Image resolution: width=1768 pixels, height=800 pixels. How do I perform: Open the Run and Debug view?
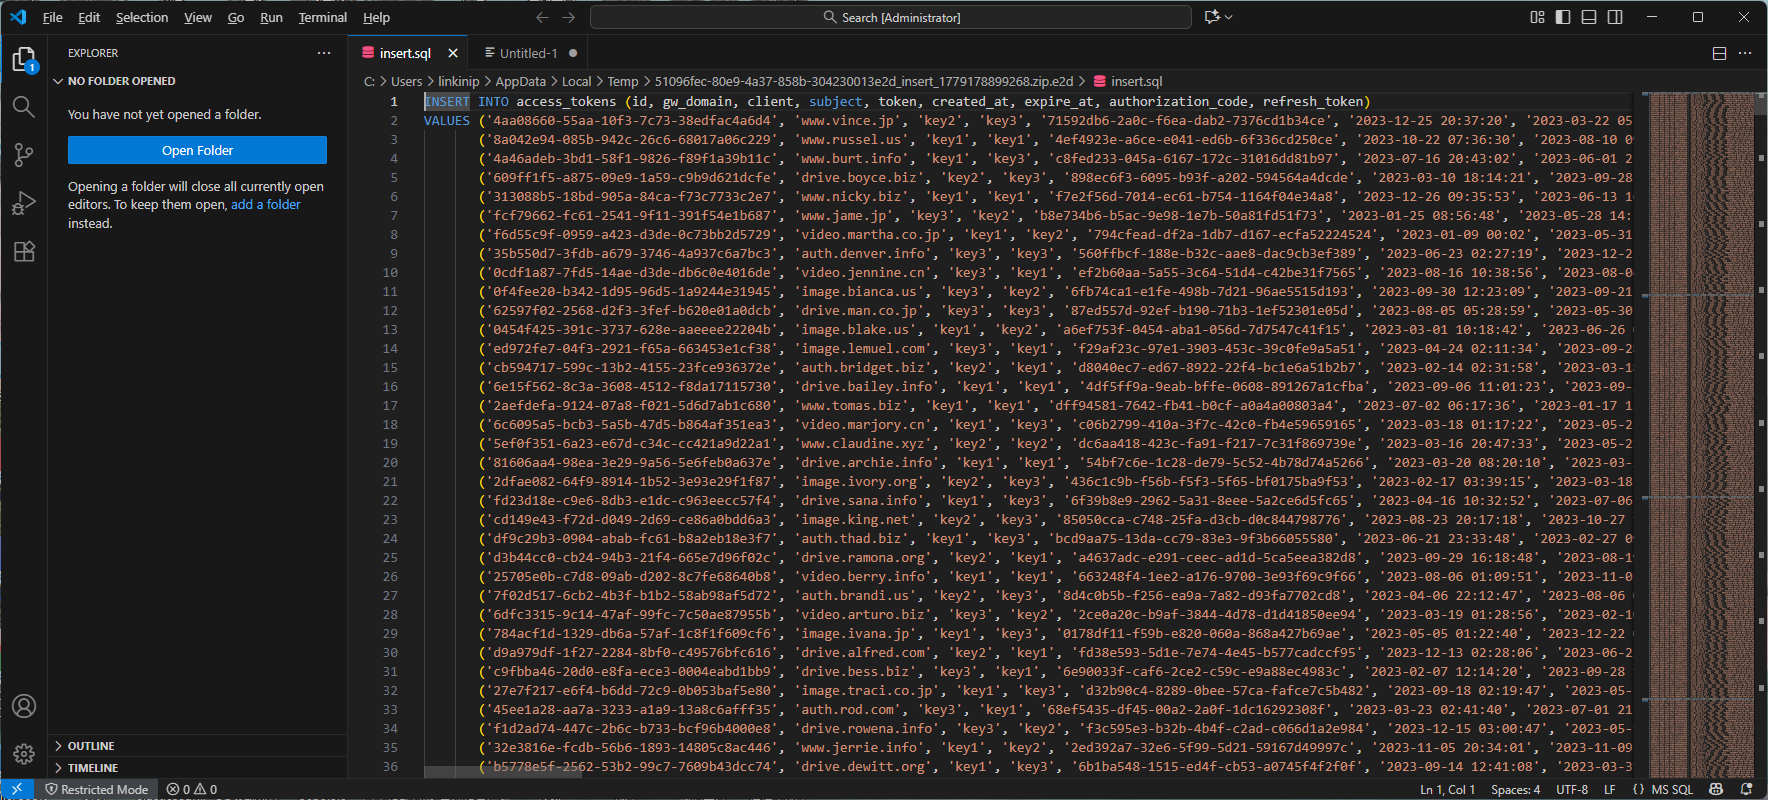24,203
